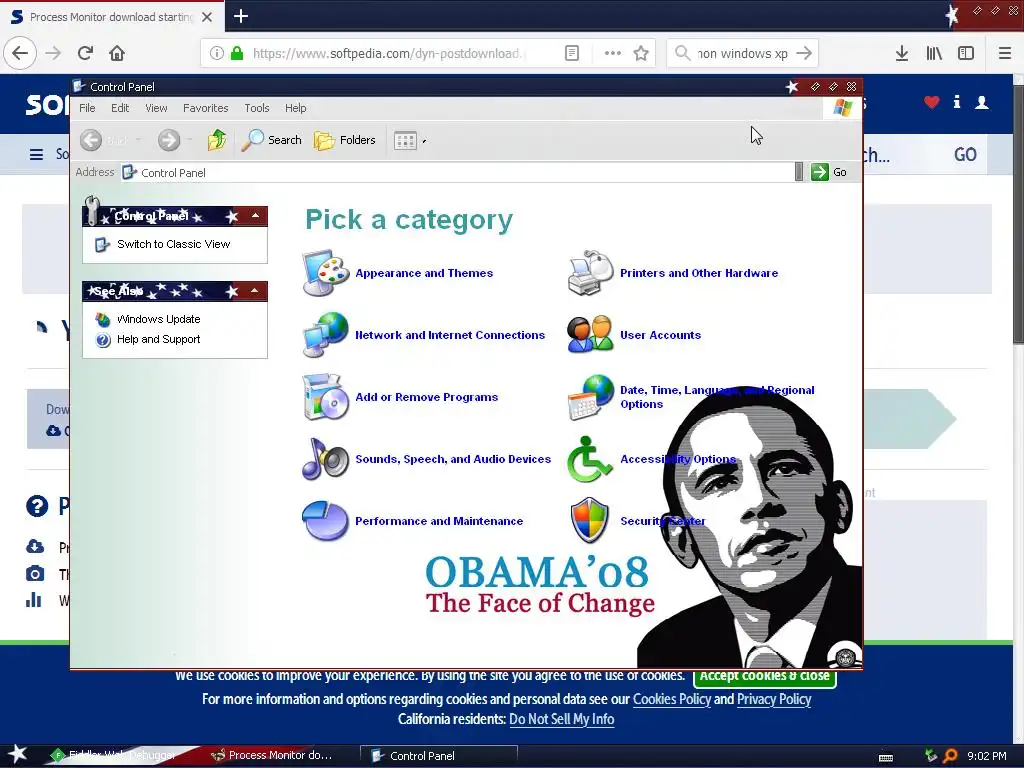The image size is (1024, 768).
Task: Collapse the See Also side panel
Action: pyautogui.click(x=255, y=291)
